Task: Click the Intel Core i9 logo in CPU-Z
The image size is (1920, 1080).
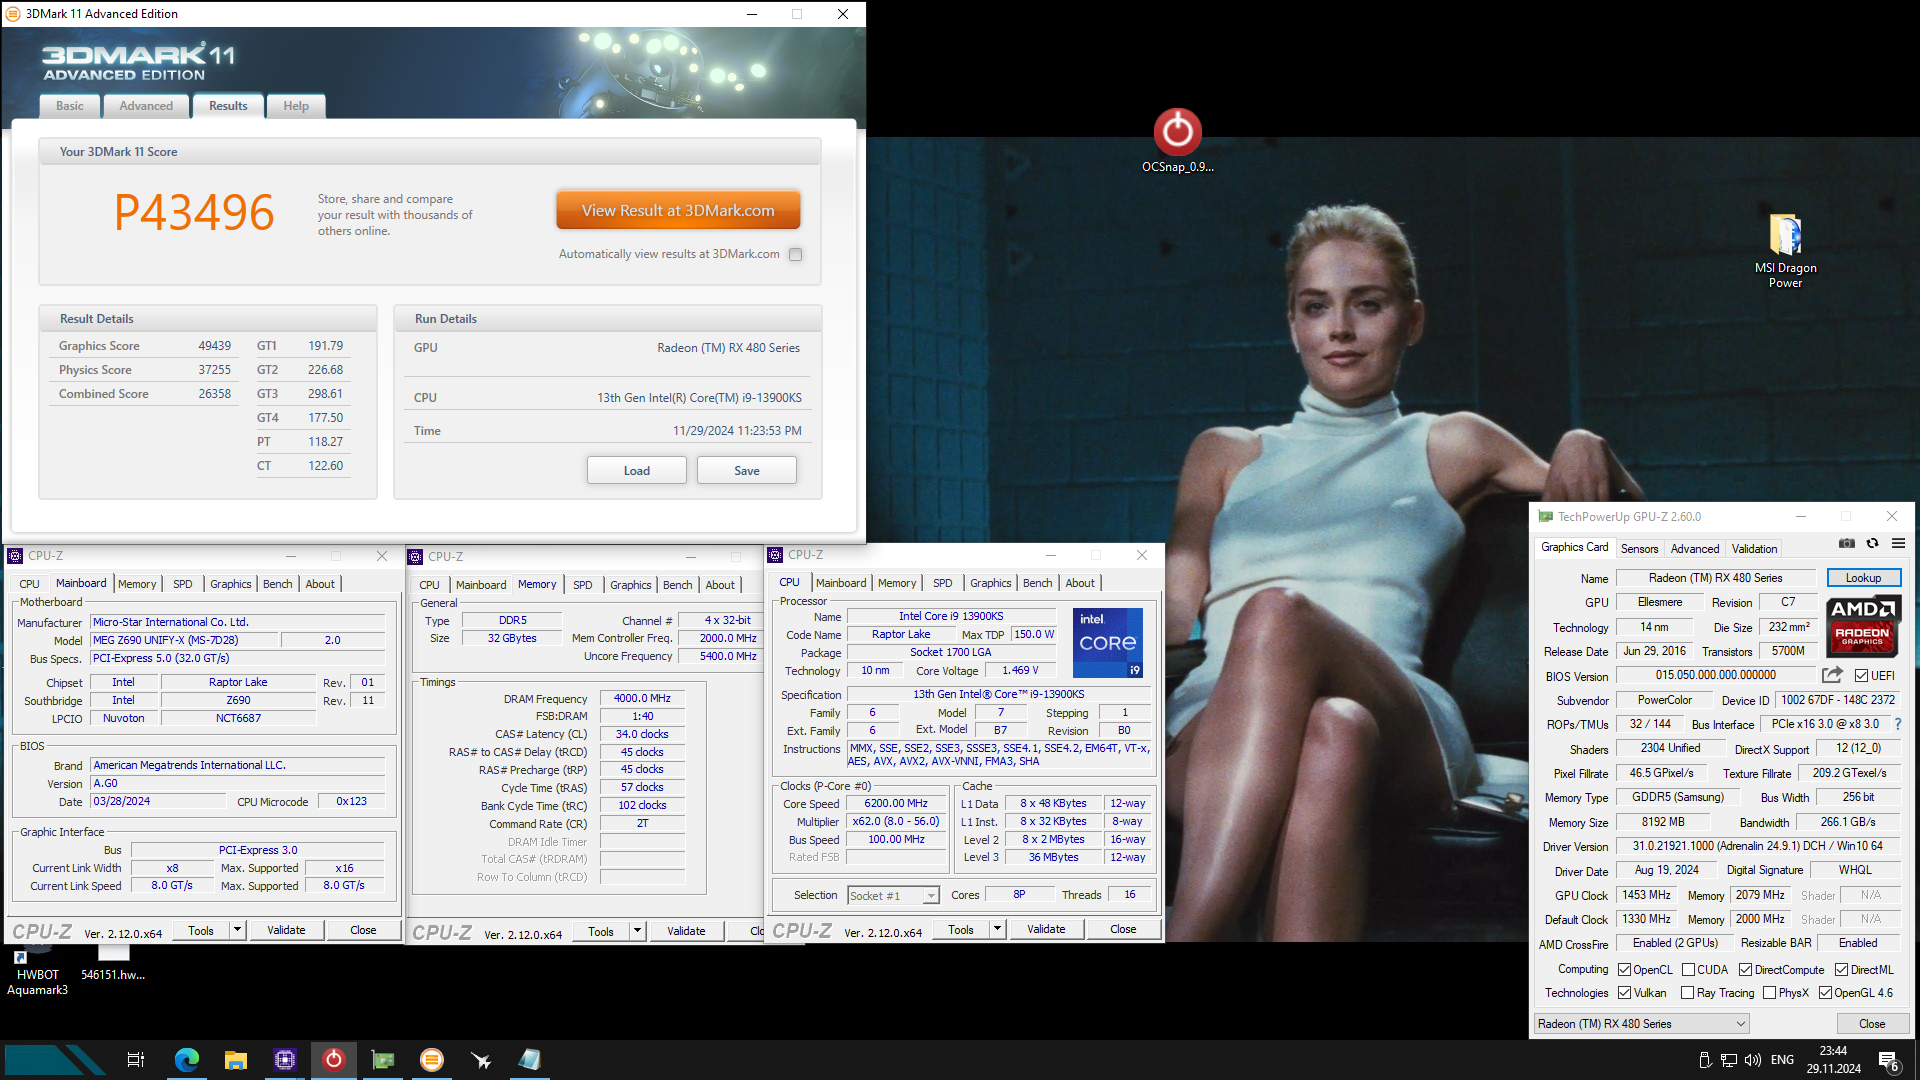Action: pyautogui.click(x=1108, y=643)
